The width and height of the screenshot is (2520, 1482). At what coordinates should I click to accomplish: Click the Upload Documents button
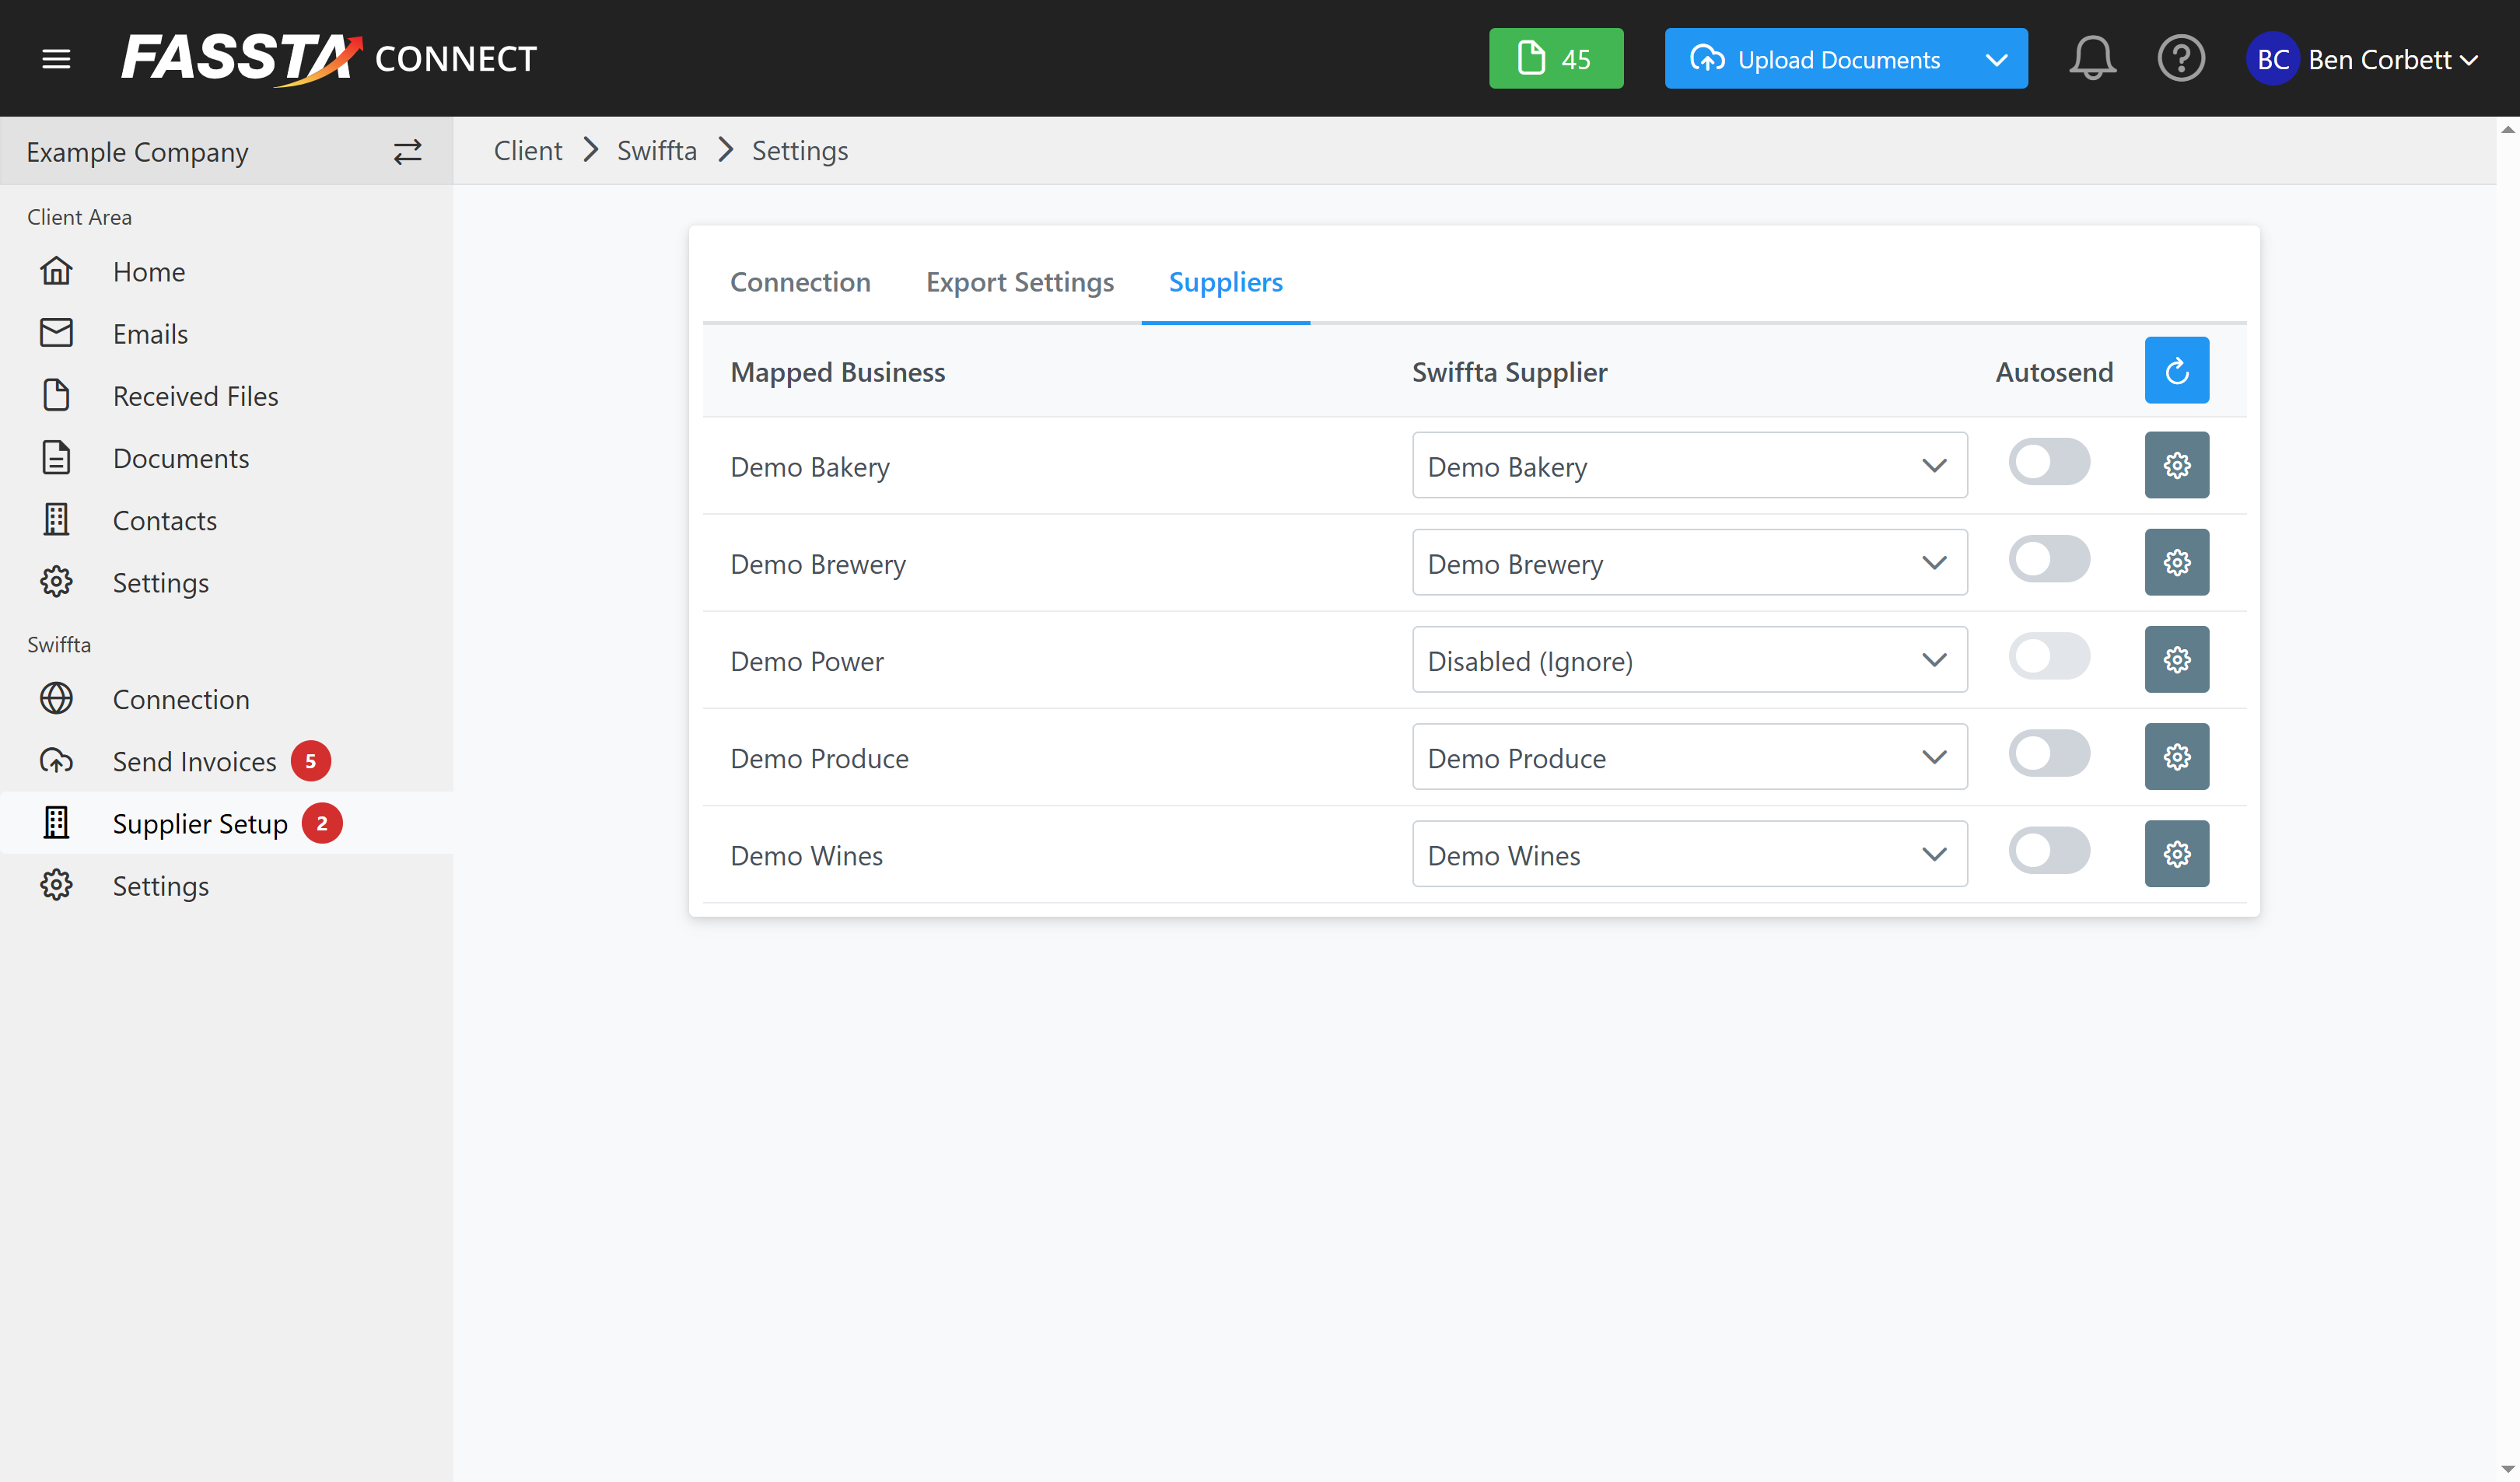point(1816,59)
